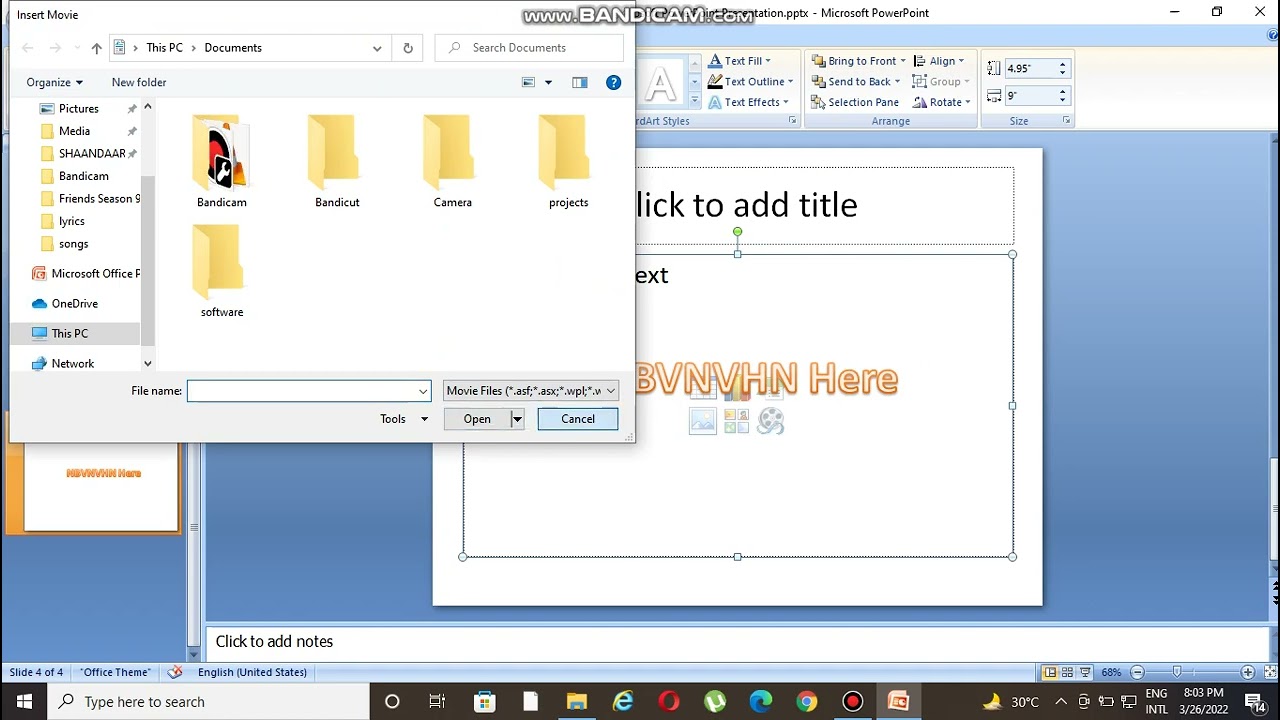This screenshot has height=720, width=1280.
Task: Click the Up one level arrow
Action: click(x=96, y=48)
